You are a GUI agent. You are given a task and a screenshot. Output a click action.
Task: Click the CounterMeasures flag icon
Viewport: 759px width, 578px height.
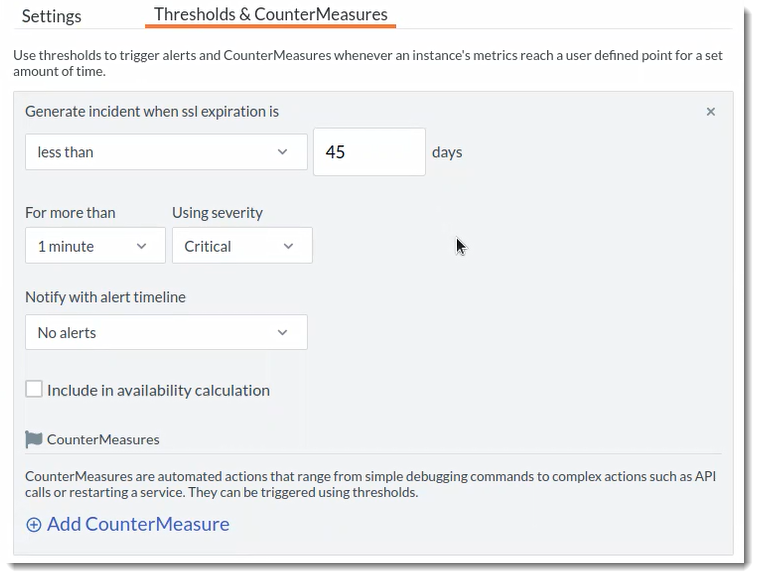[x=34, y=439]
